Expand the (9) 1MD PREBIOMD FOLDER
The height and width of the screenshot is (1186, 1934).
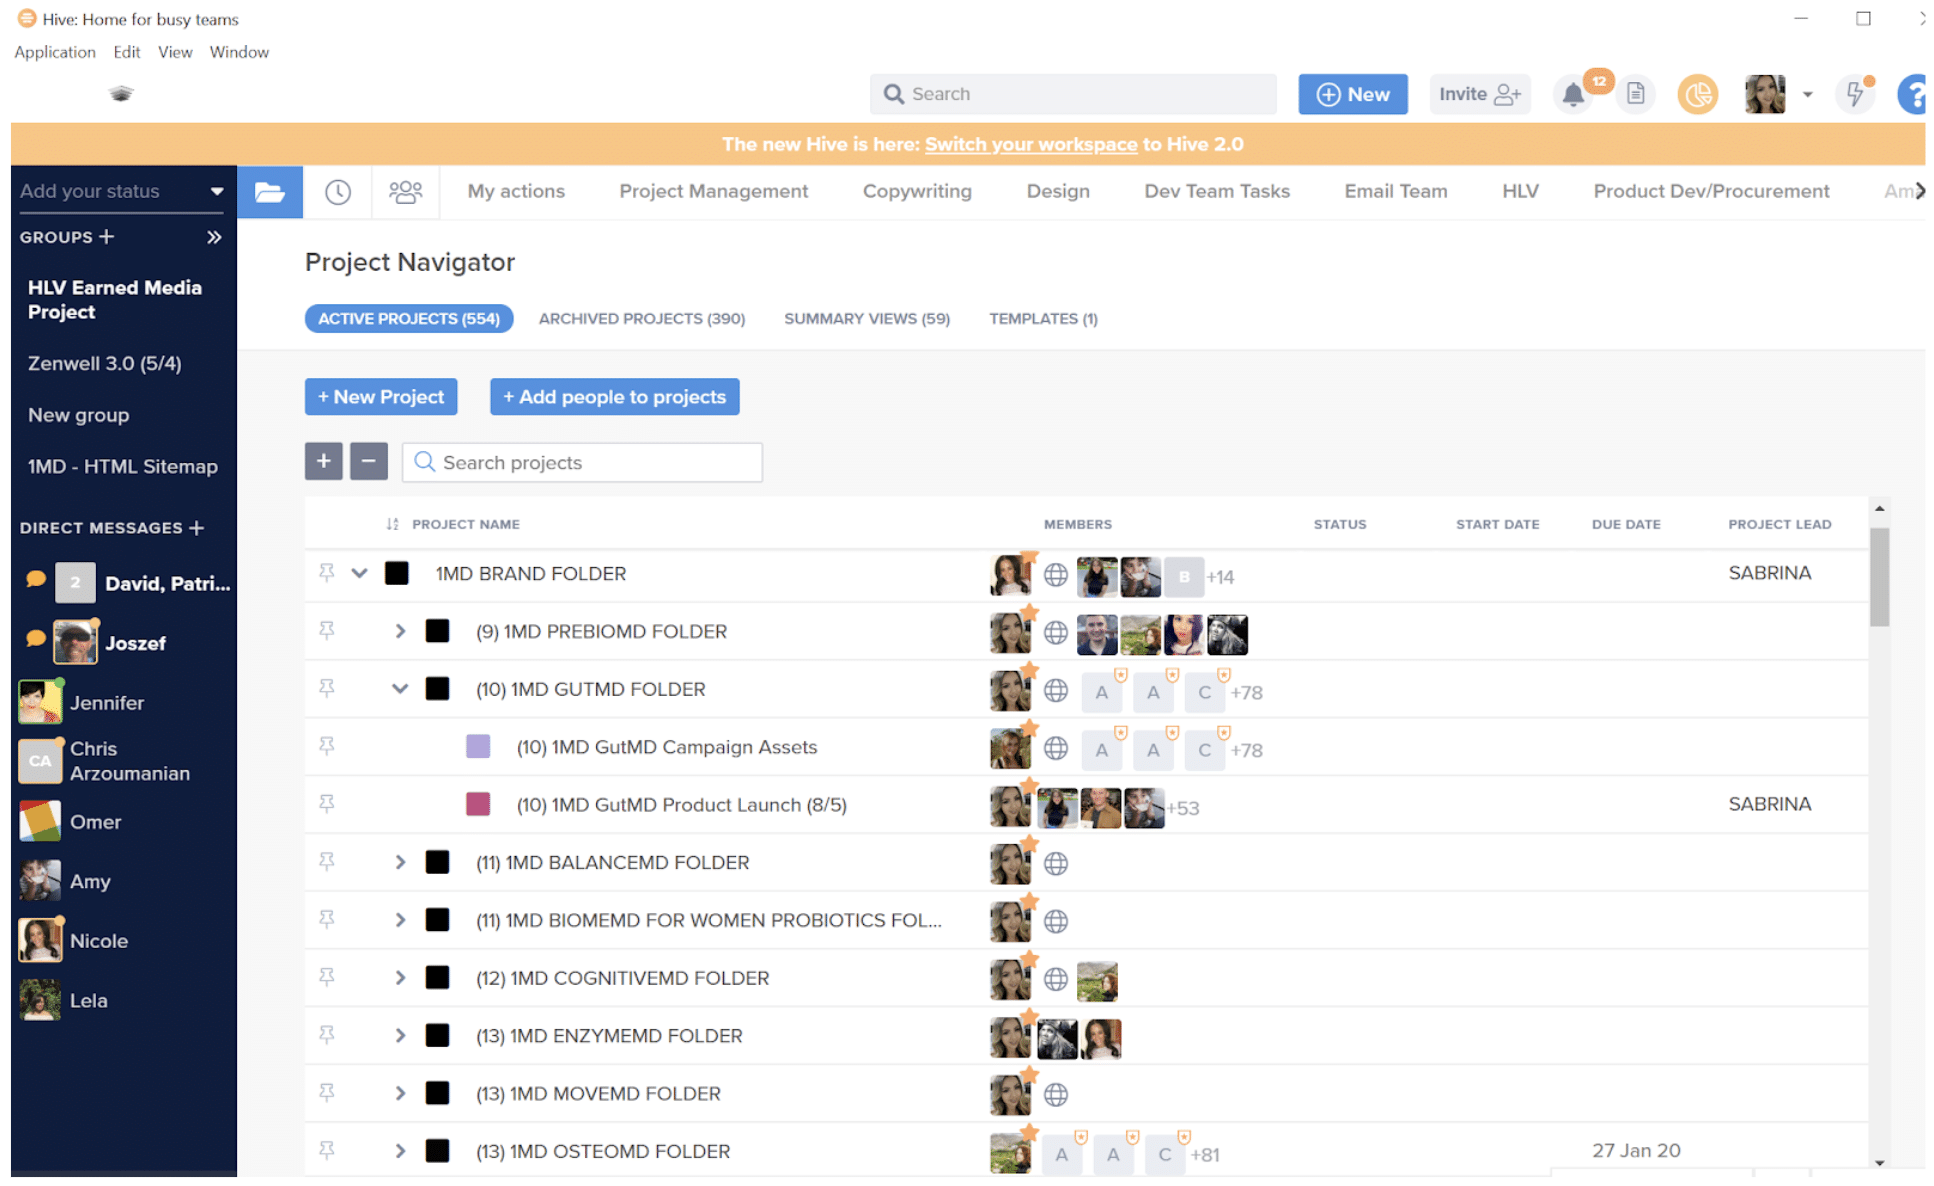[x=400, y=631]
